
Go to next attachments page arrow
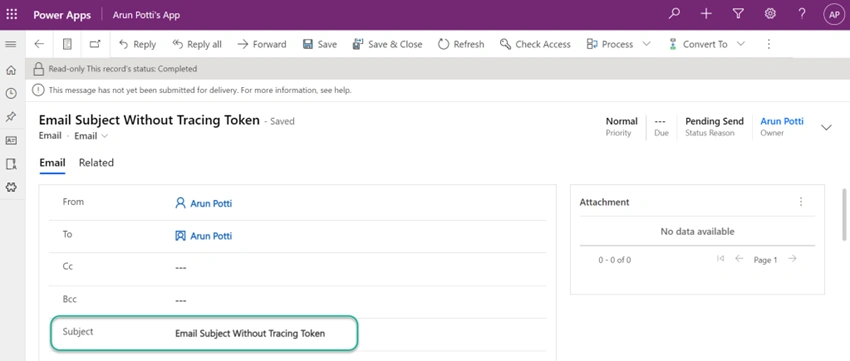click(793, 259)
